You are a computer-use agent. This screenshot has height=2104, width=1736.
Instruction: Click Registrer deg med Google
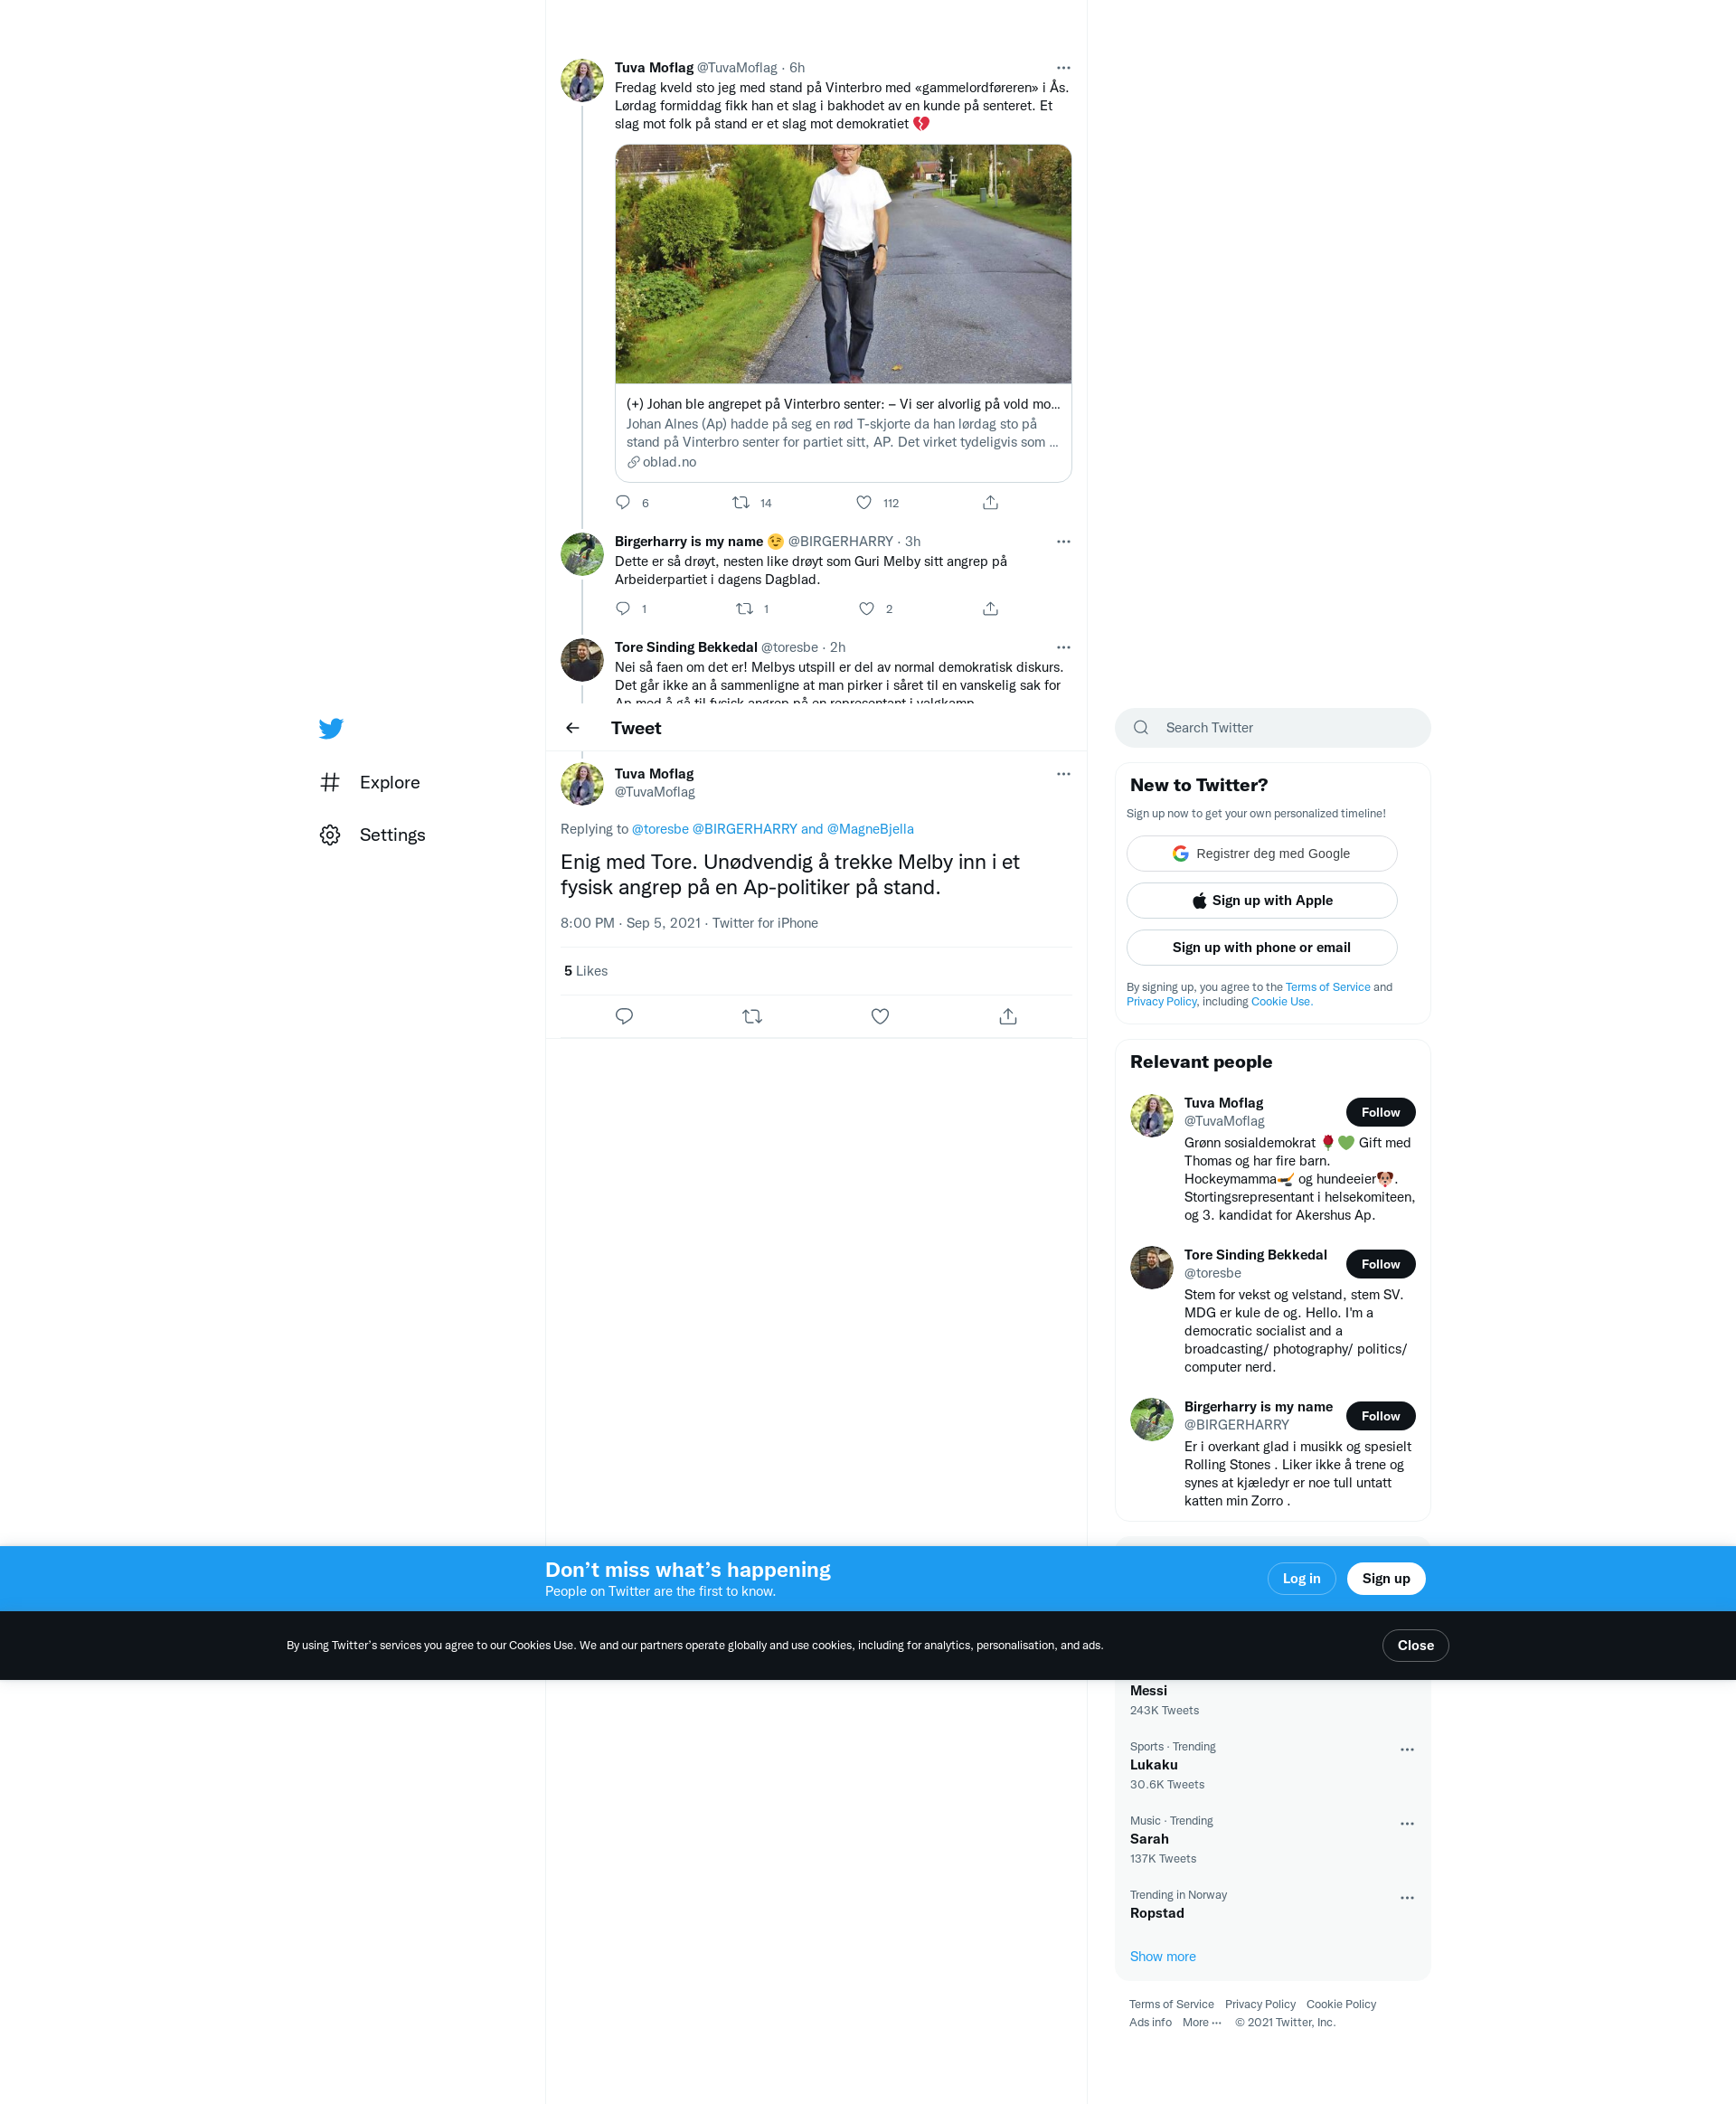pos(1261,853)
